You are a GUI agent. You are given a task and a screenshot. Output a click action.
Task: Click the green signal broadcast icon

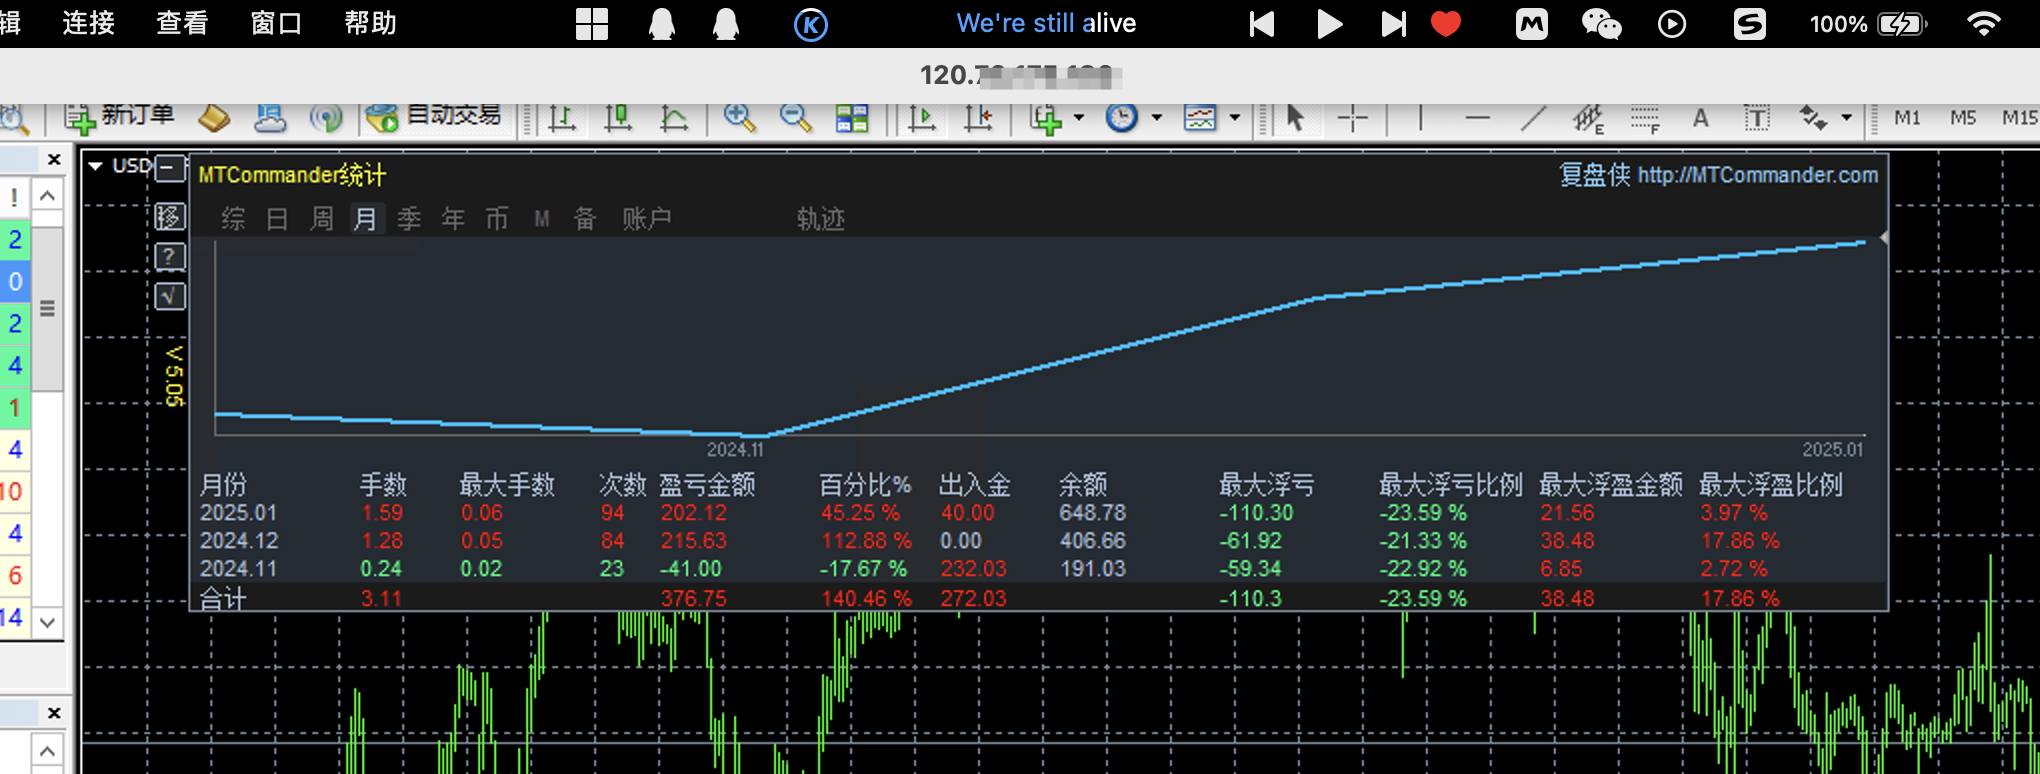click(326, 118)
